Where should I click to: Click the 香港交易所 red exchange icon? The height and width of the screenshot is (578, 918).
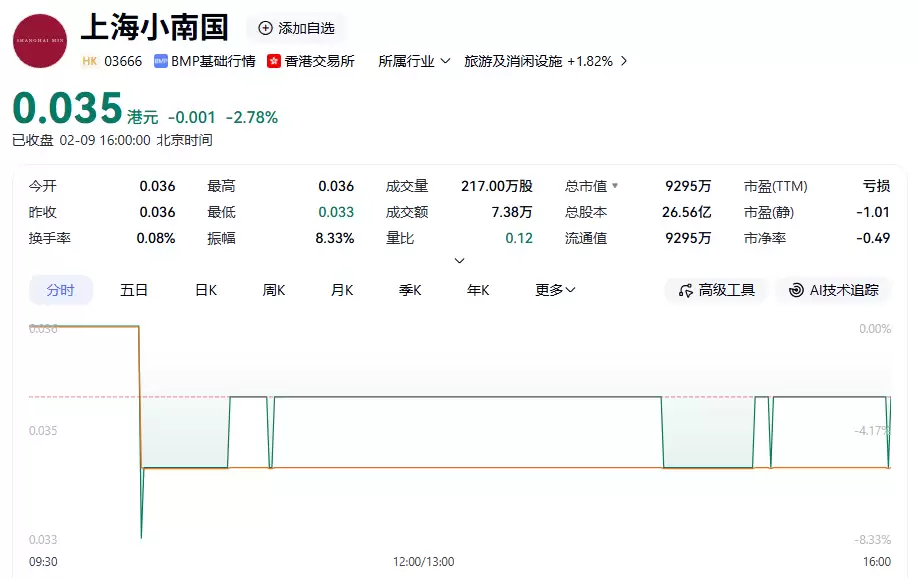click(274, 60)
